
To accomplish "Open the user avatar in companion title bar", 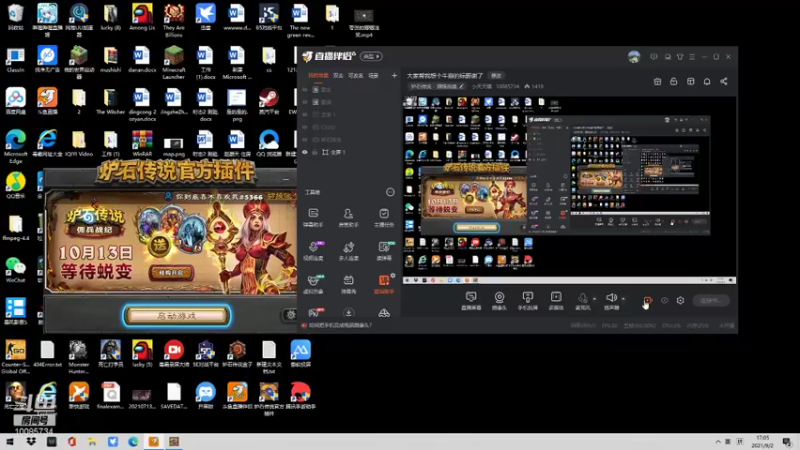I will click(634, 57).
